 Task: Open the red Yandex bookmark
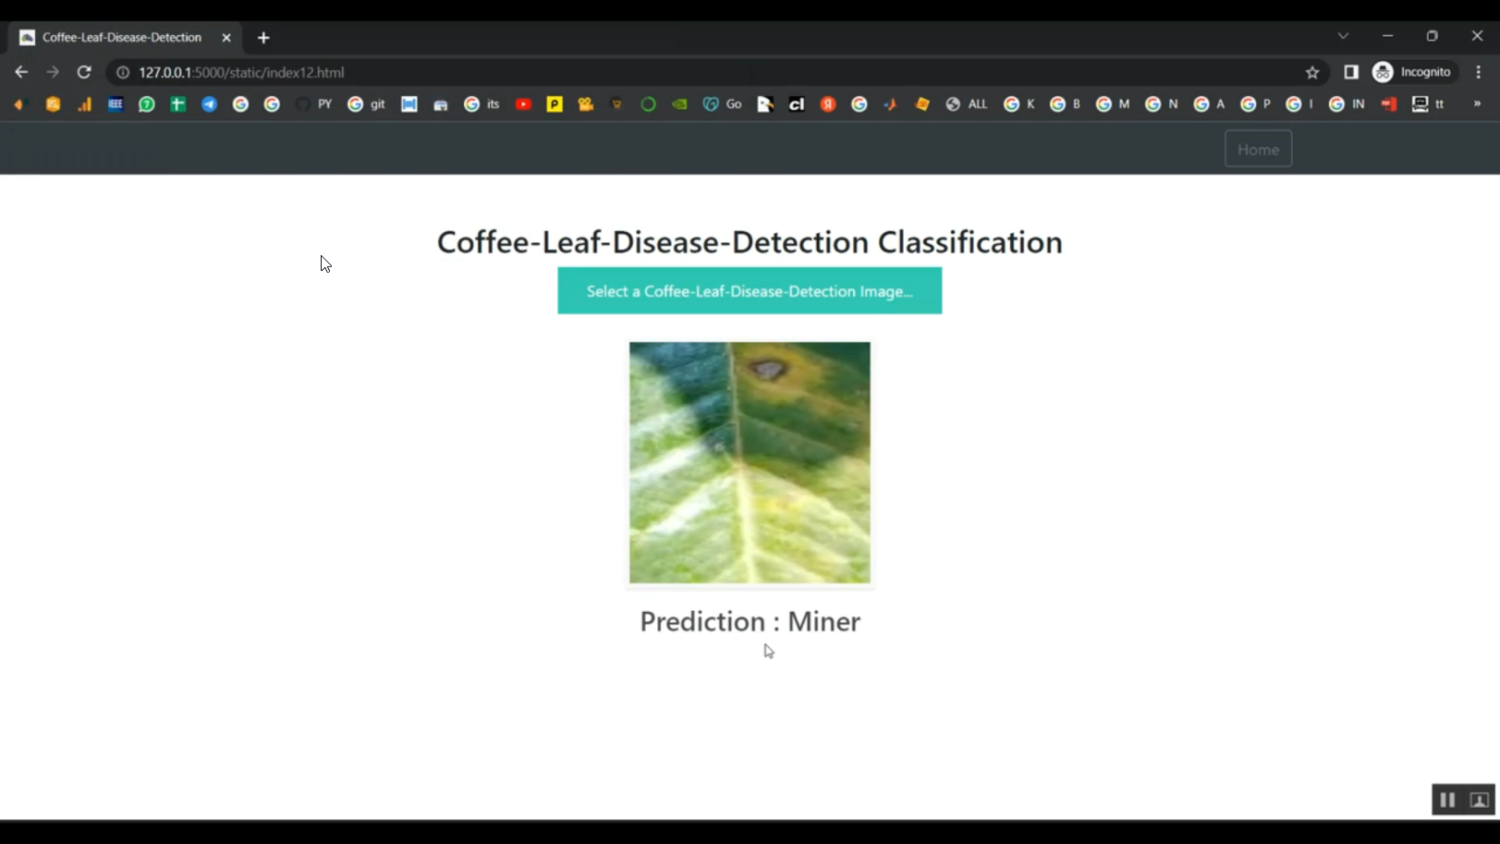(x=828, y=104)
